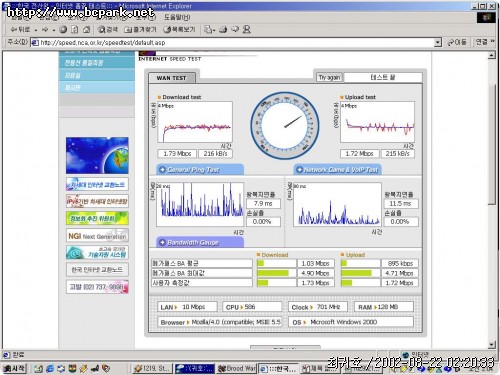Viewport: 500px width, 375px height.
Task: Open the NGI Next Generation banner
Action: [x=97, y=236]
